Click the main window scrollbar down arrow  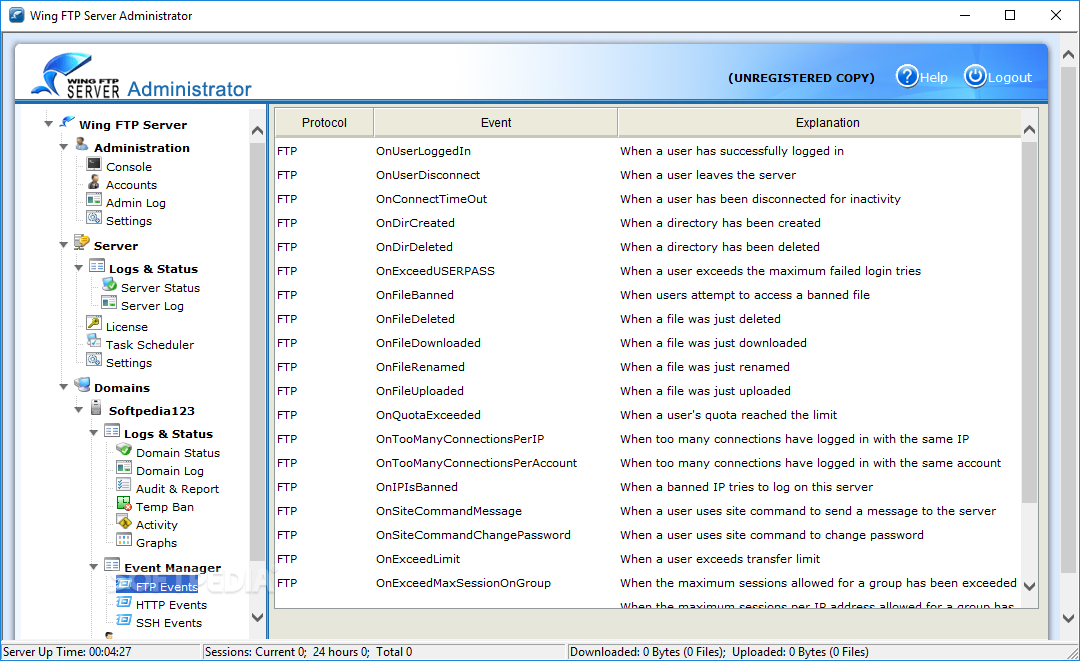1068,618
